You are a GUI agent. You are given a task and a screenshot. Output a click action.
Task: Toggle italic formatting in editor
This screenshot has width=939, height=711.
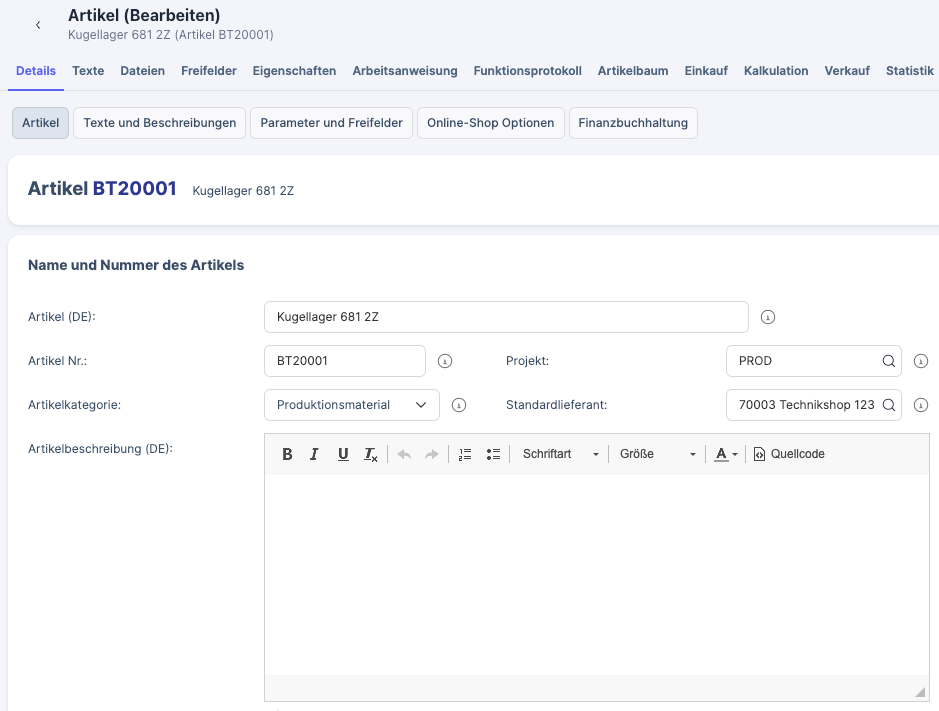click(x=314, y=454)
